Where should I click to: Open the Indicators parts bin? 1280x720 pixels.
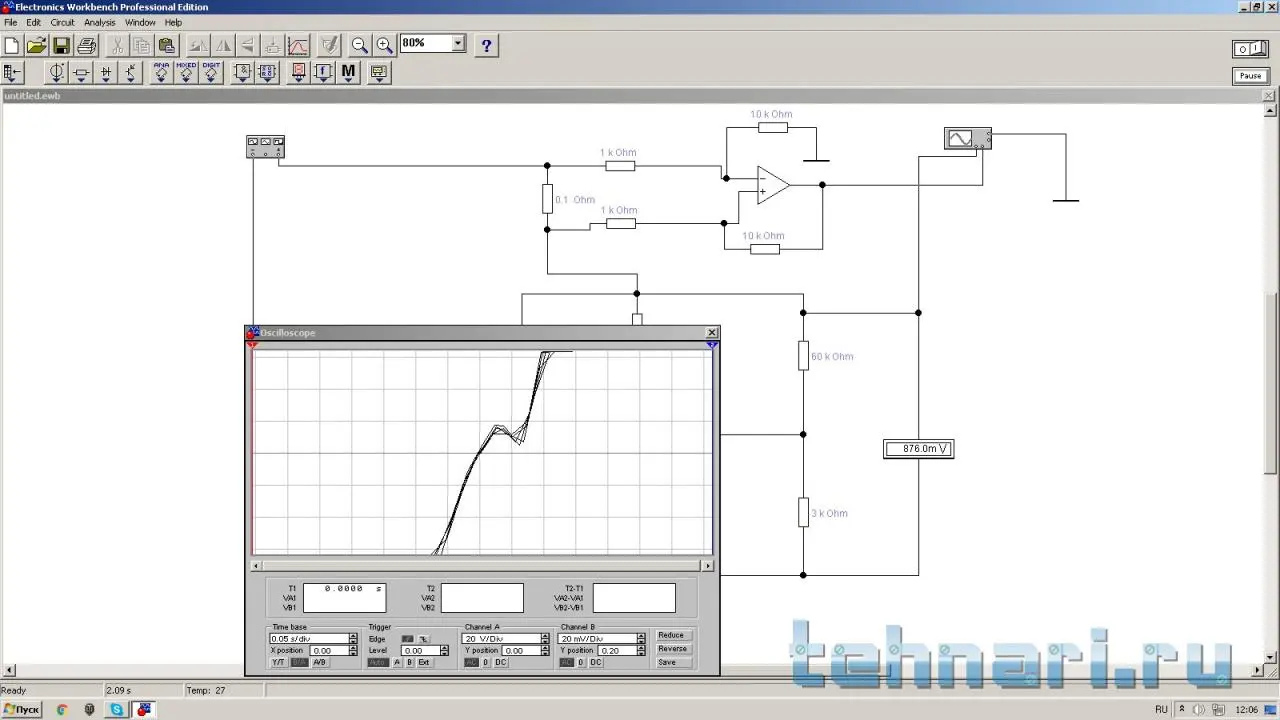pyautogui.click(x=298, y=72)
